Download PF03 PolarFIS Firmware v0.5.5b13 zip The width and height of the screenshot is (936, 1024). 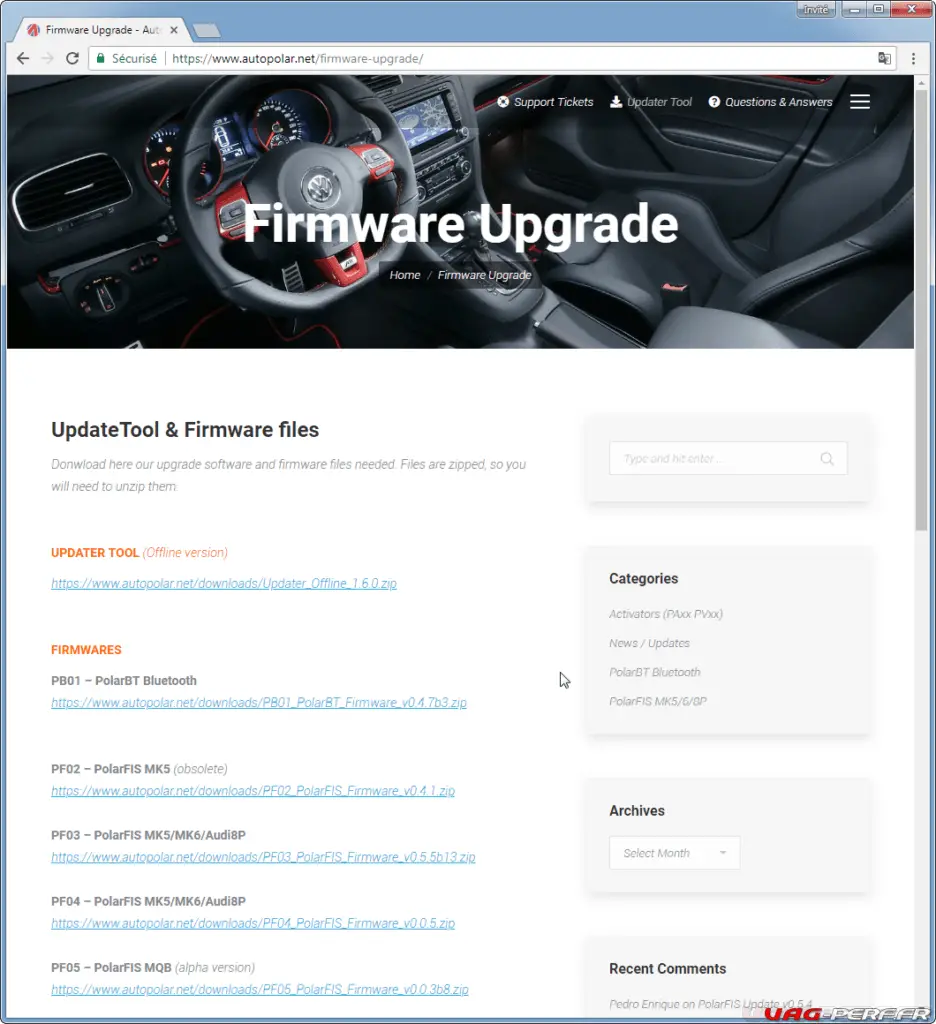click(263, 857)
